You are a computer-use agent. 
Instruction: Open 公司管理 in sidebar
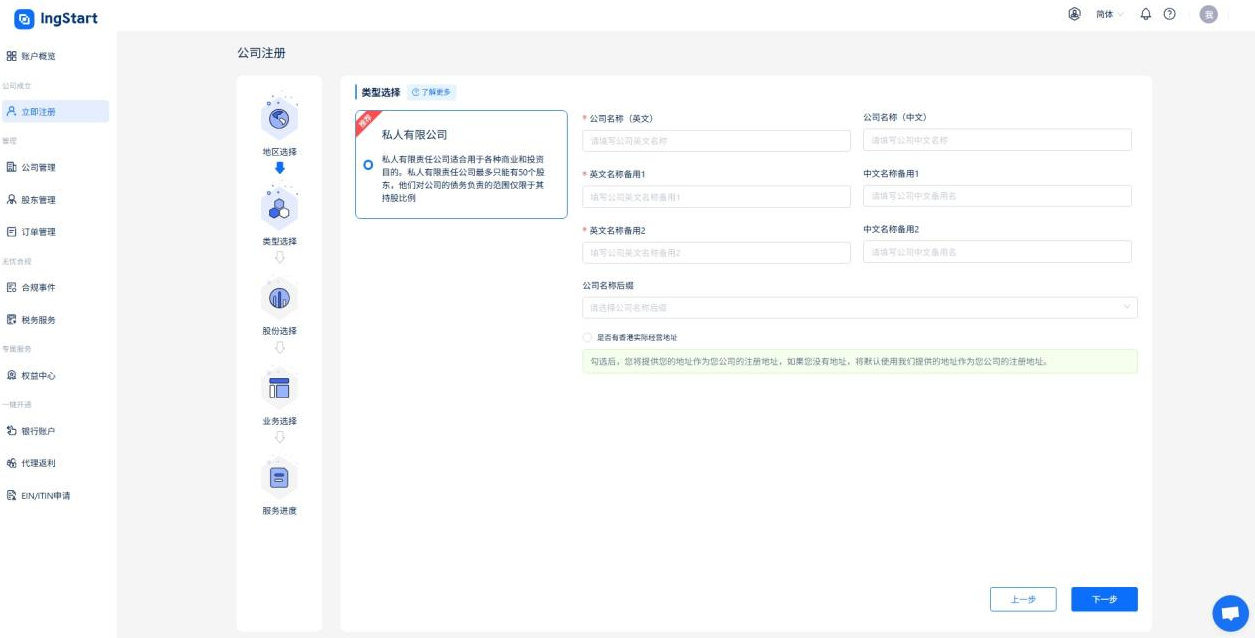[55, 167]
